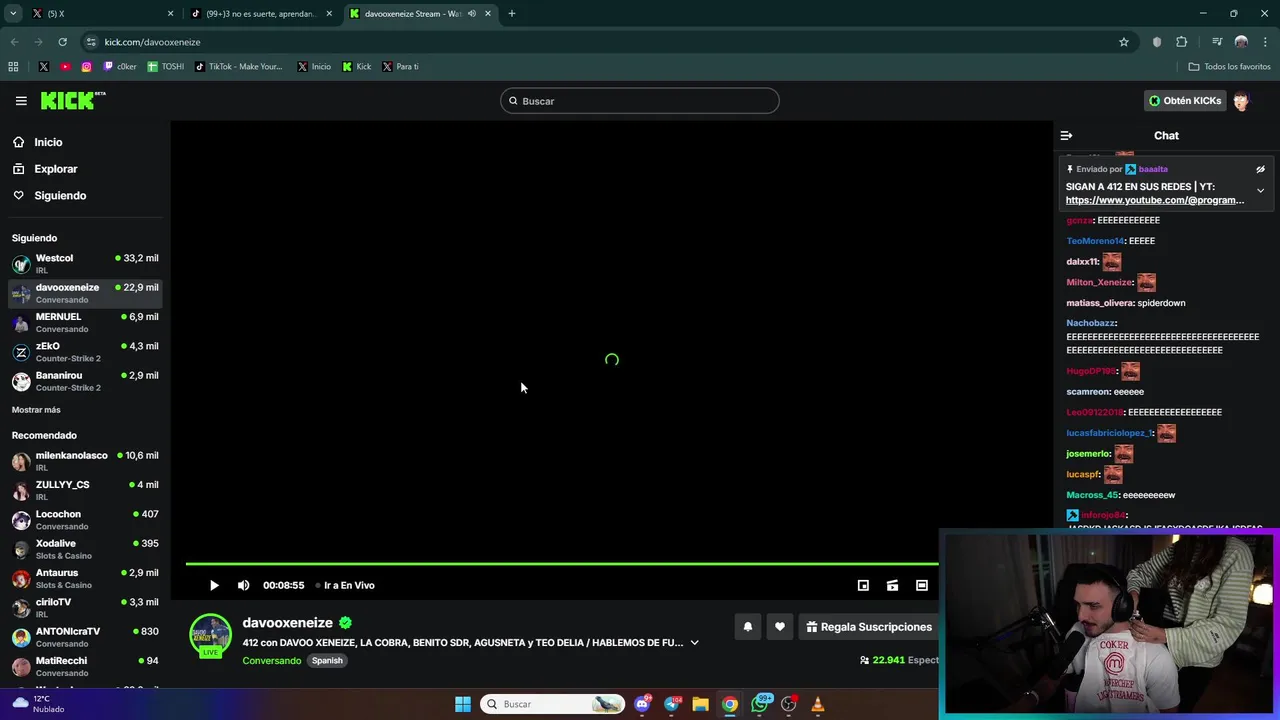
Task: Open the Siguiendo sidebar section link
Action: [x=59, y=195]
